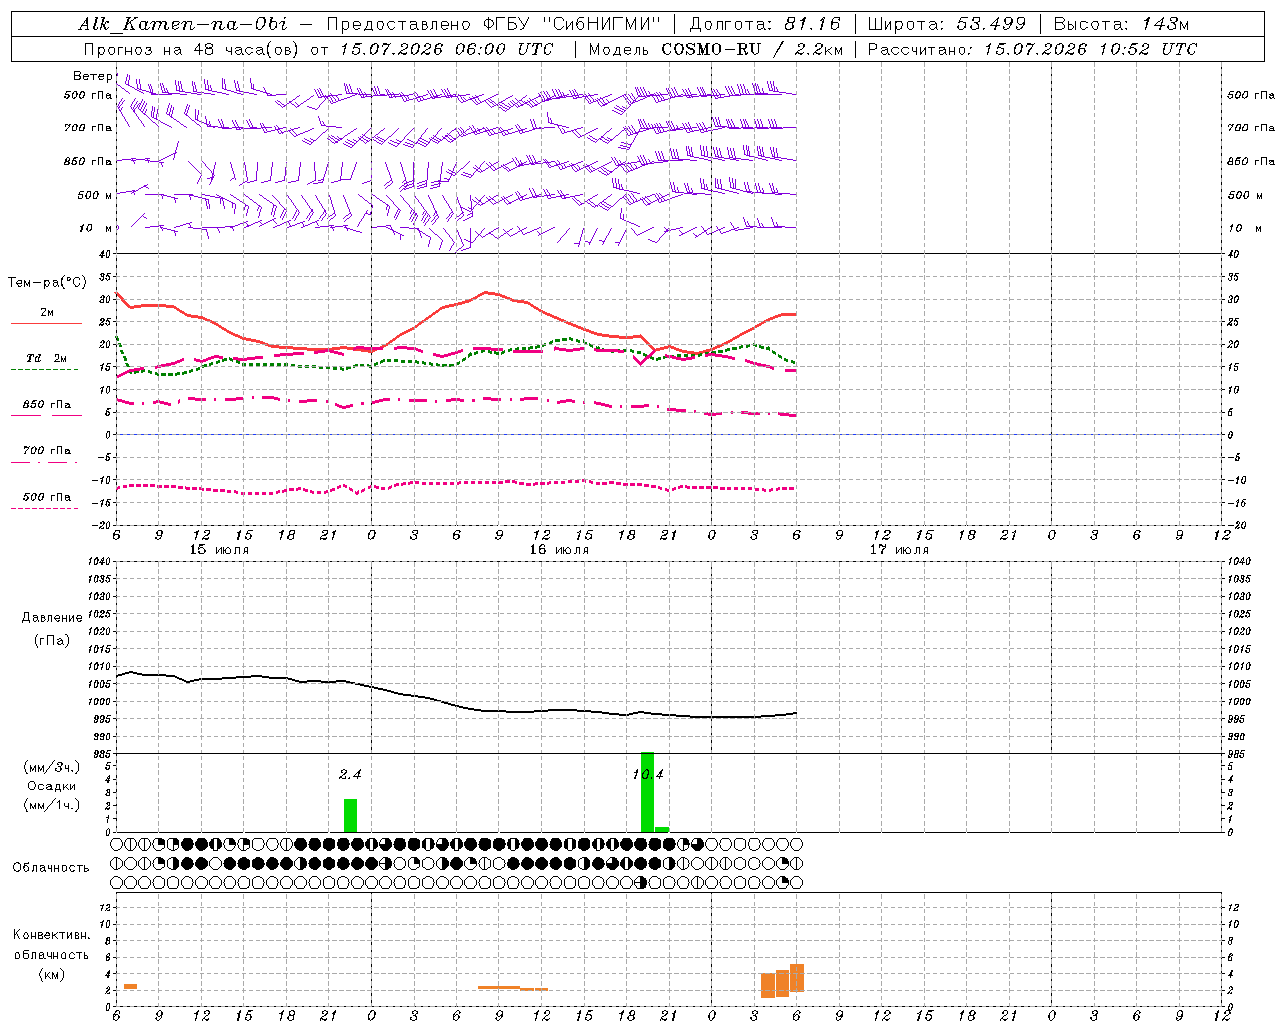Click the tallest orange convective cloud bar

[797, 978]
